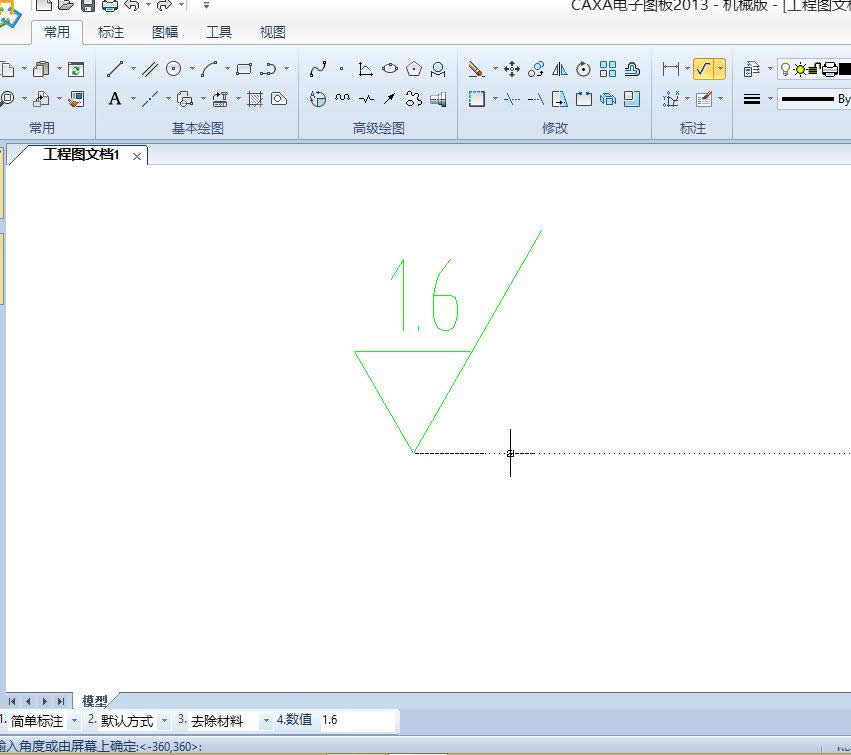Activate the text tool 'A'
The width and height of the screenshot is (851, 755).
pos(115,99)
